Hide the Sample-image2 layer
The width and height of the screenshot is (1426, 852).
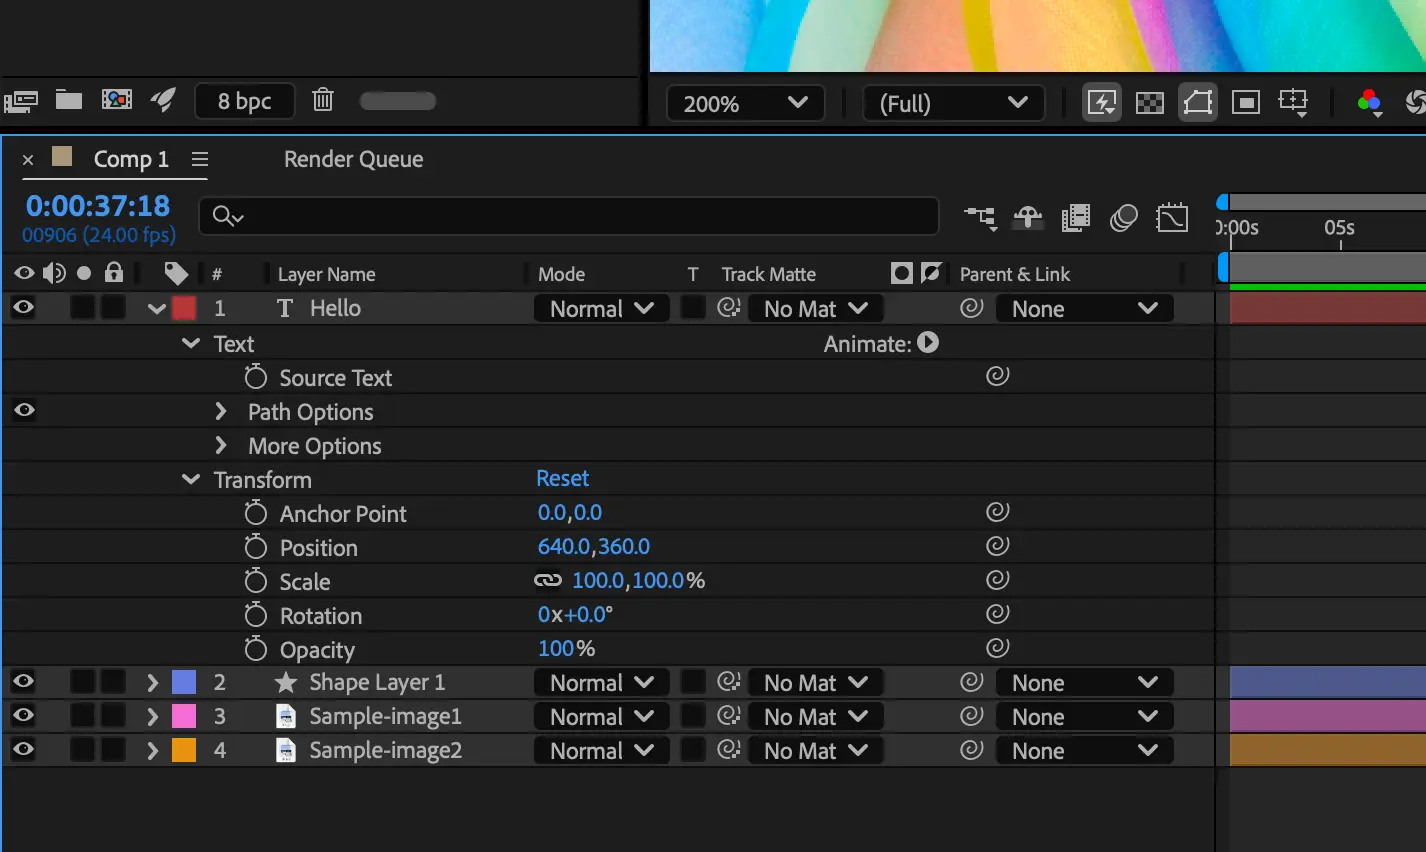(23, 750)
